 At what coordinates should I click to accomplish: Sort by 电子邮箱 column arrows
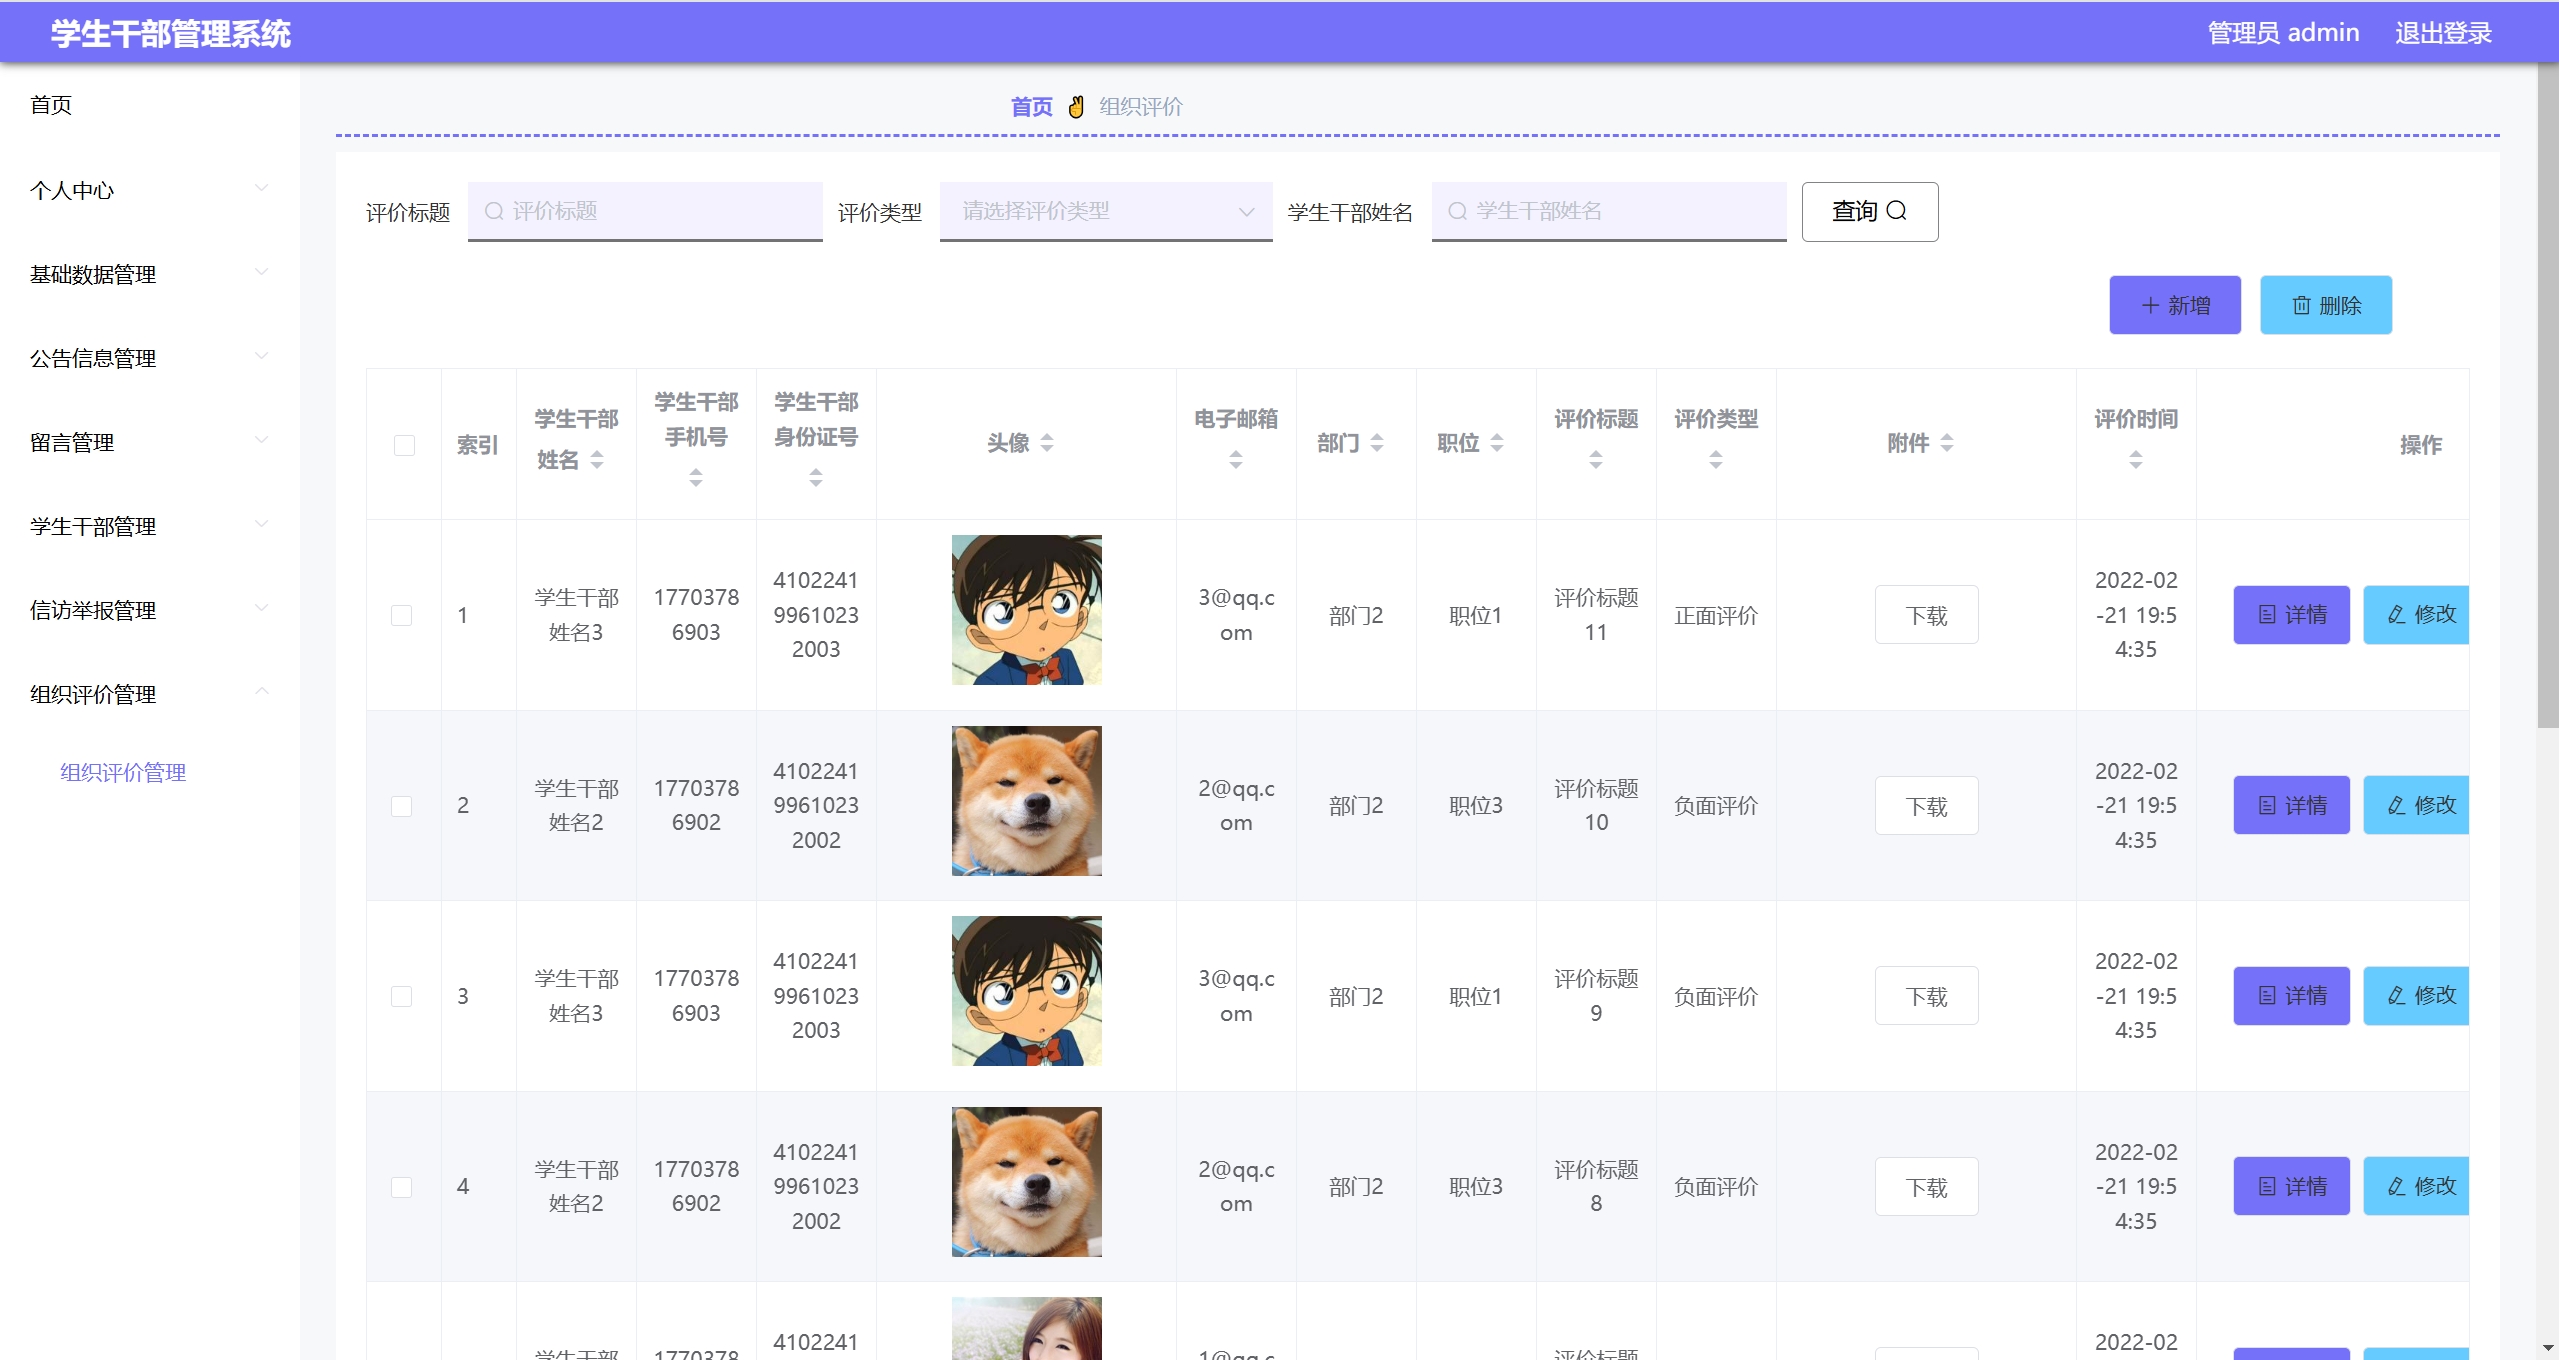pos(1236,460)
